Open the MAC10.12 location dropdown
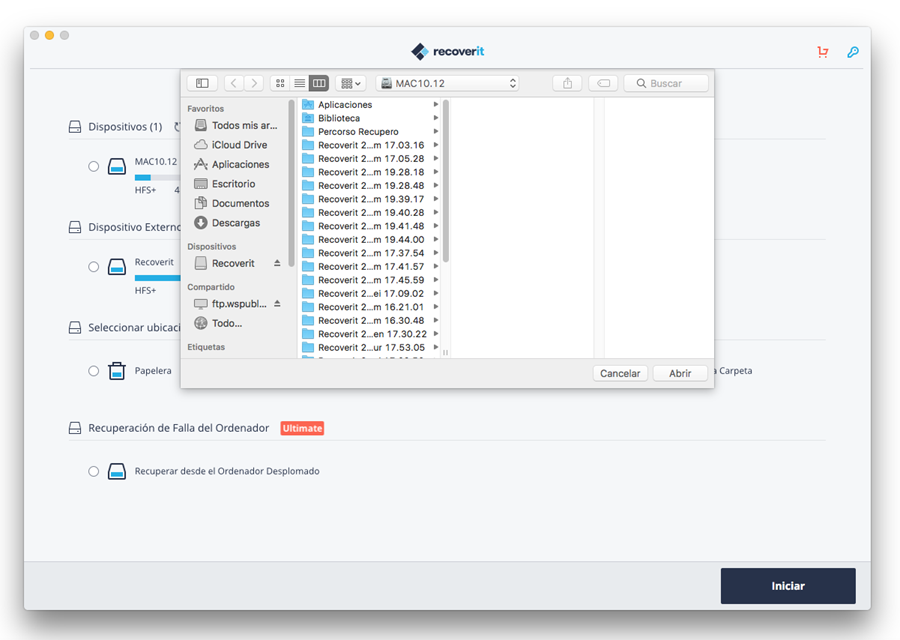Viewport: 900px width, 640px height. click(448, 83)
